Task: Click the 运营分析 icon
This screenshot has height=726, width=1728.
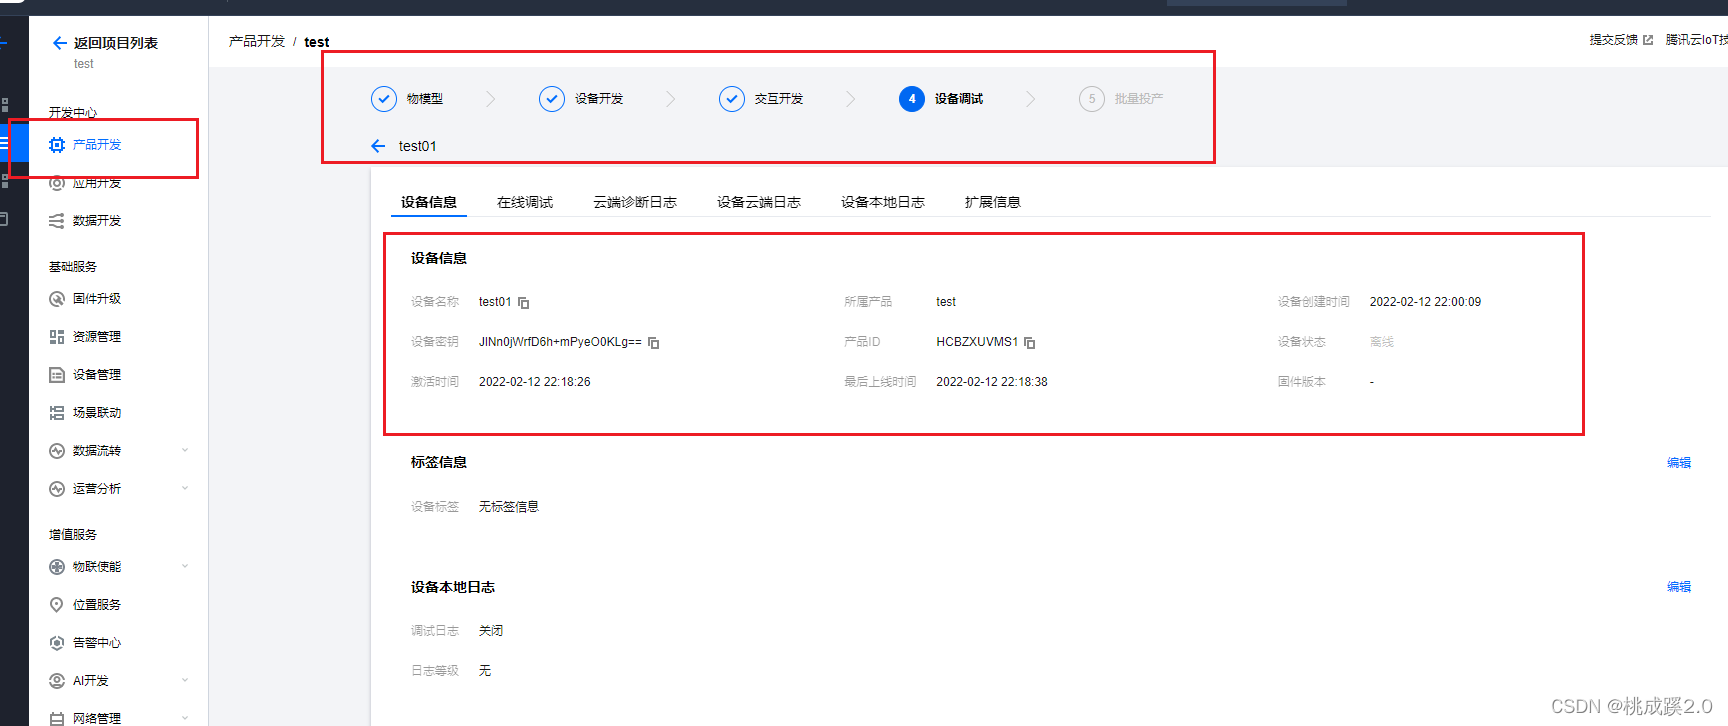Action: click(x=57, y=489)
